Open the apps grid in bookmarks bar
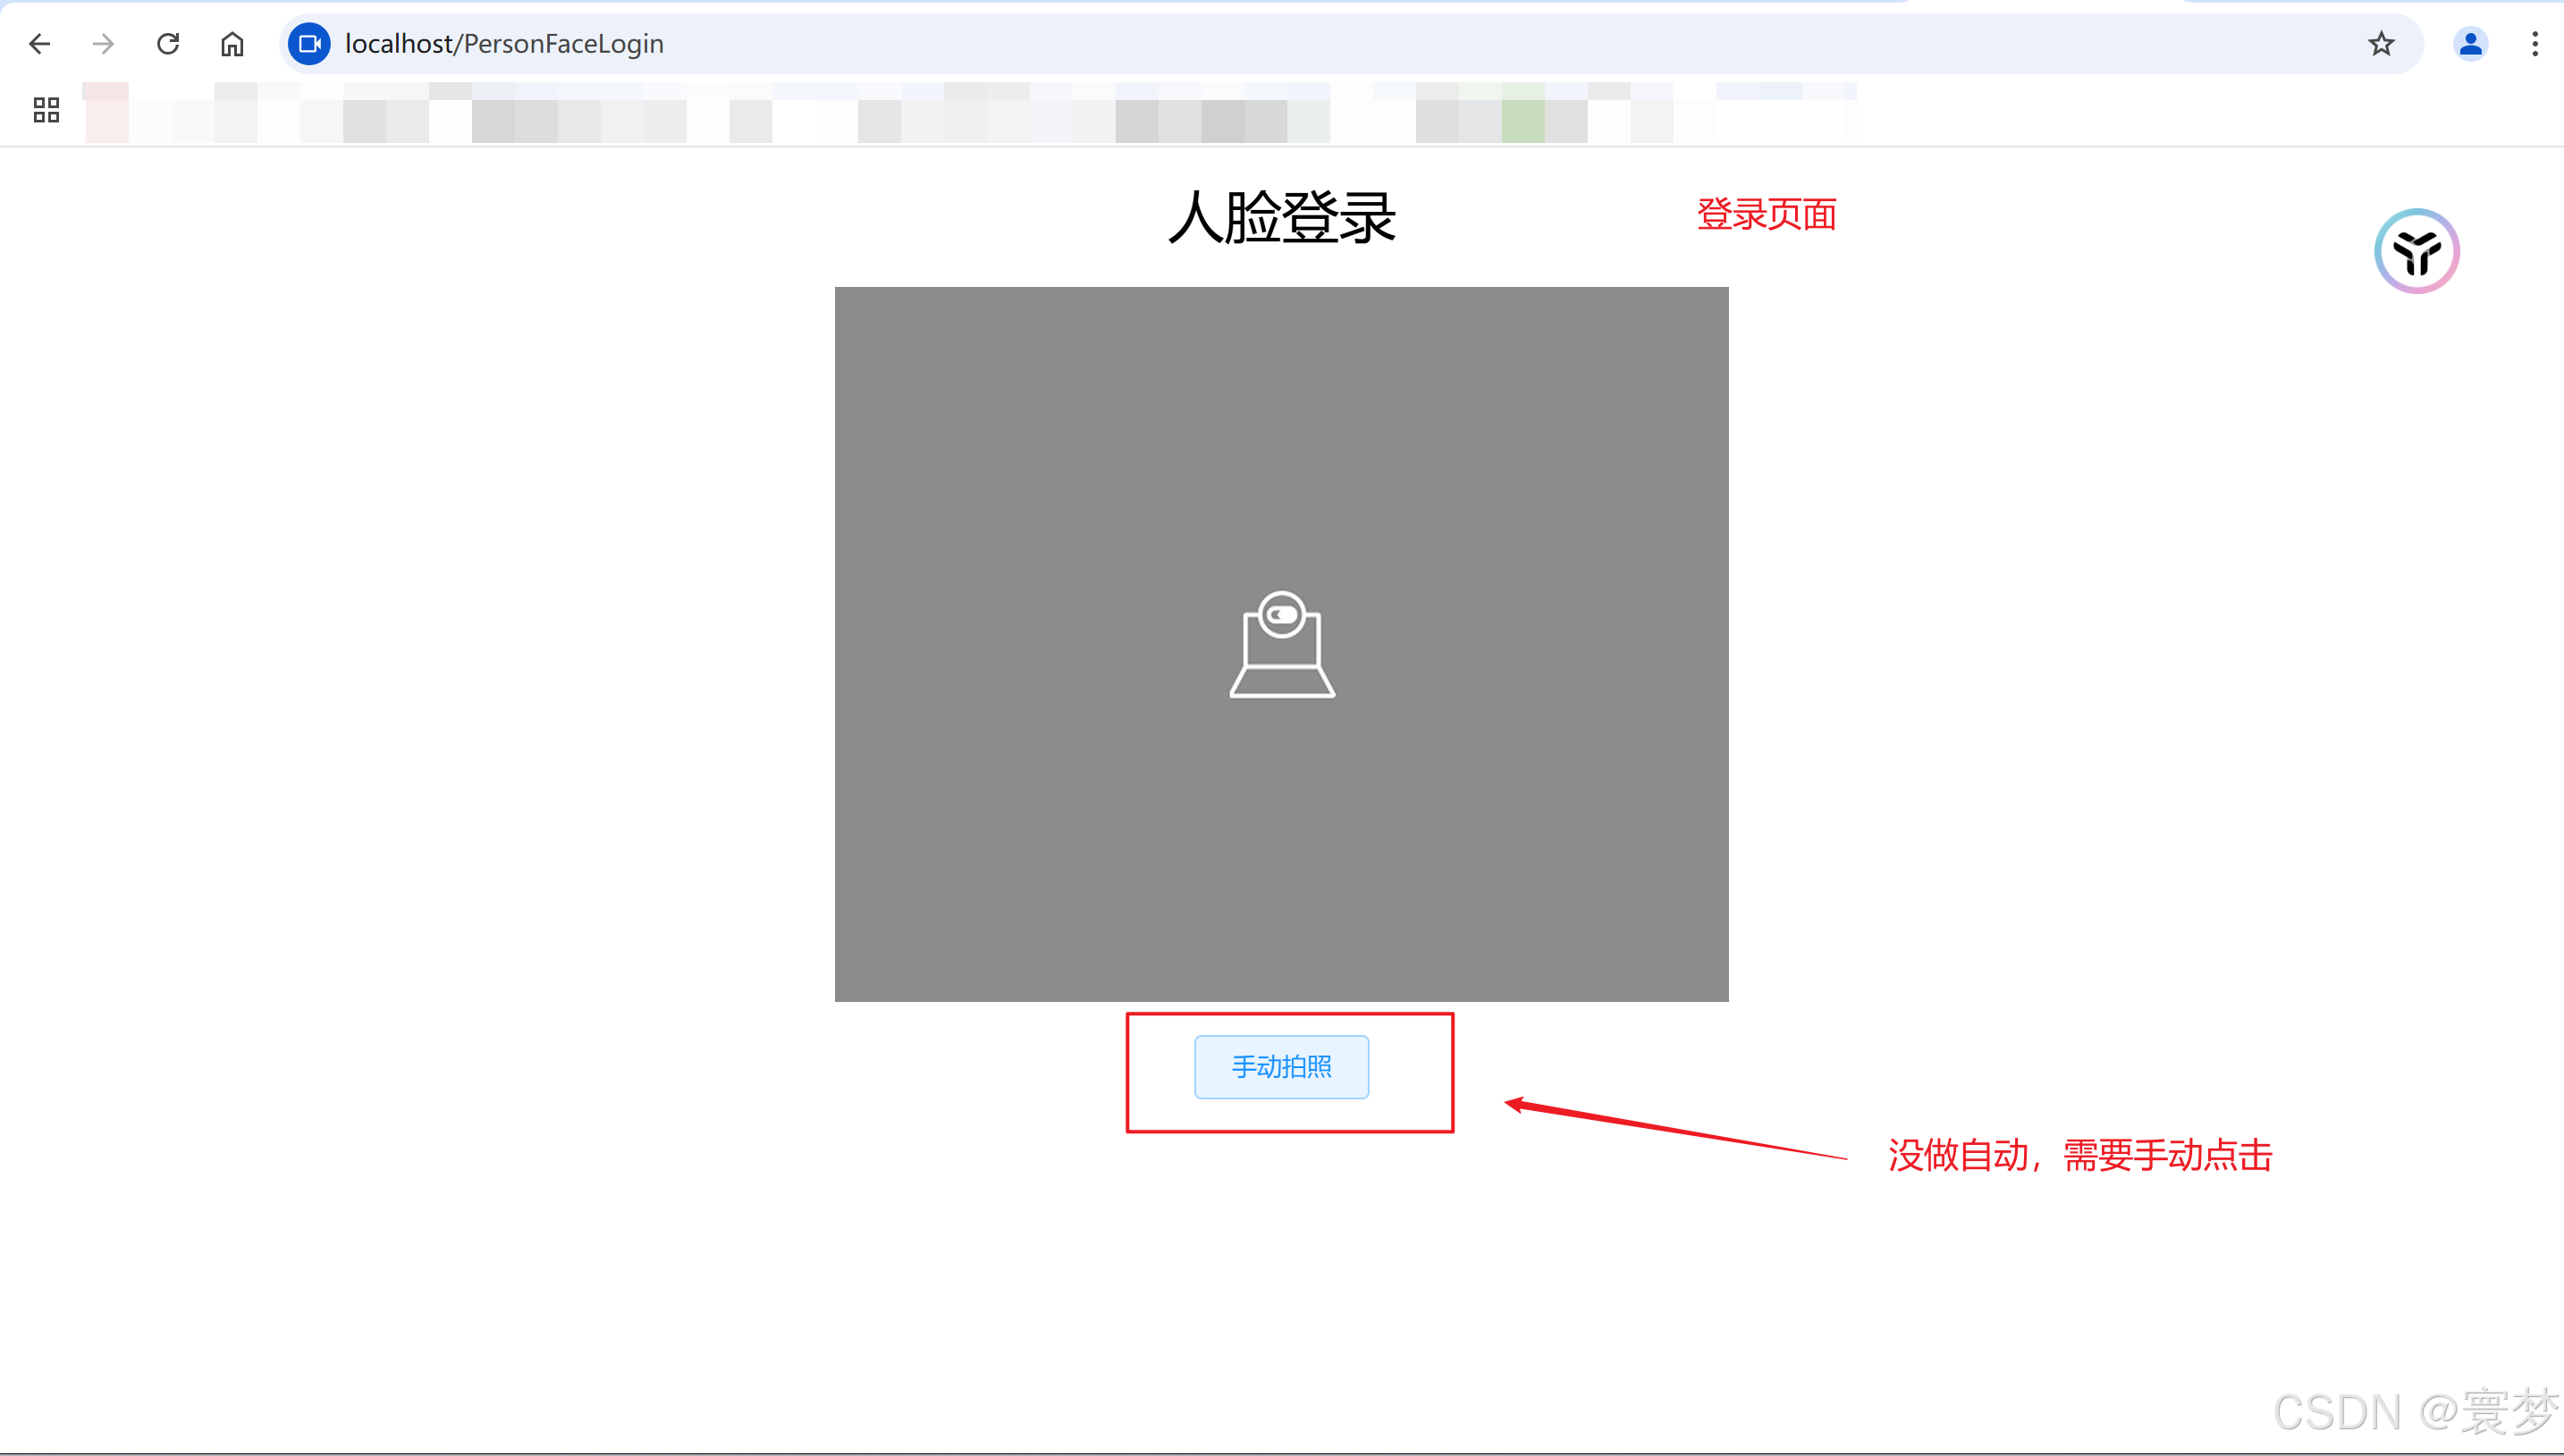 [x=46, y=110]
